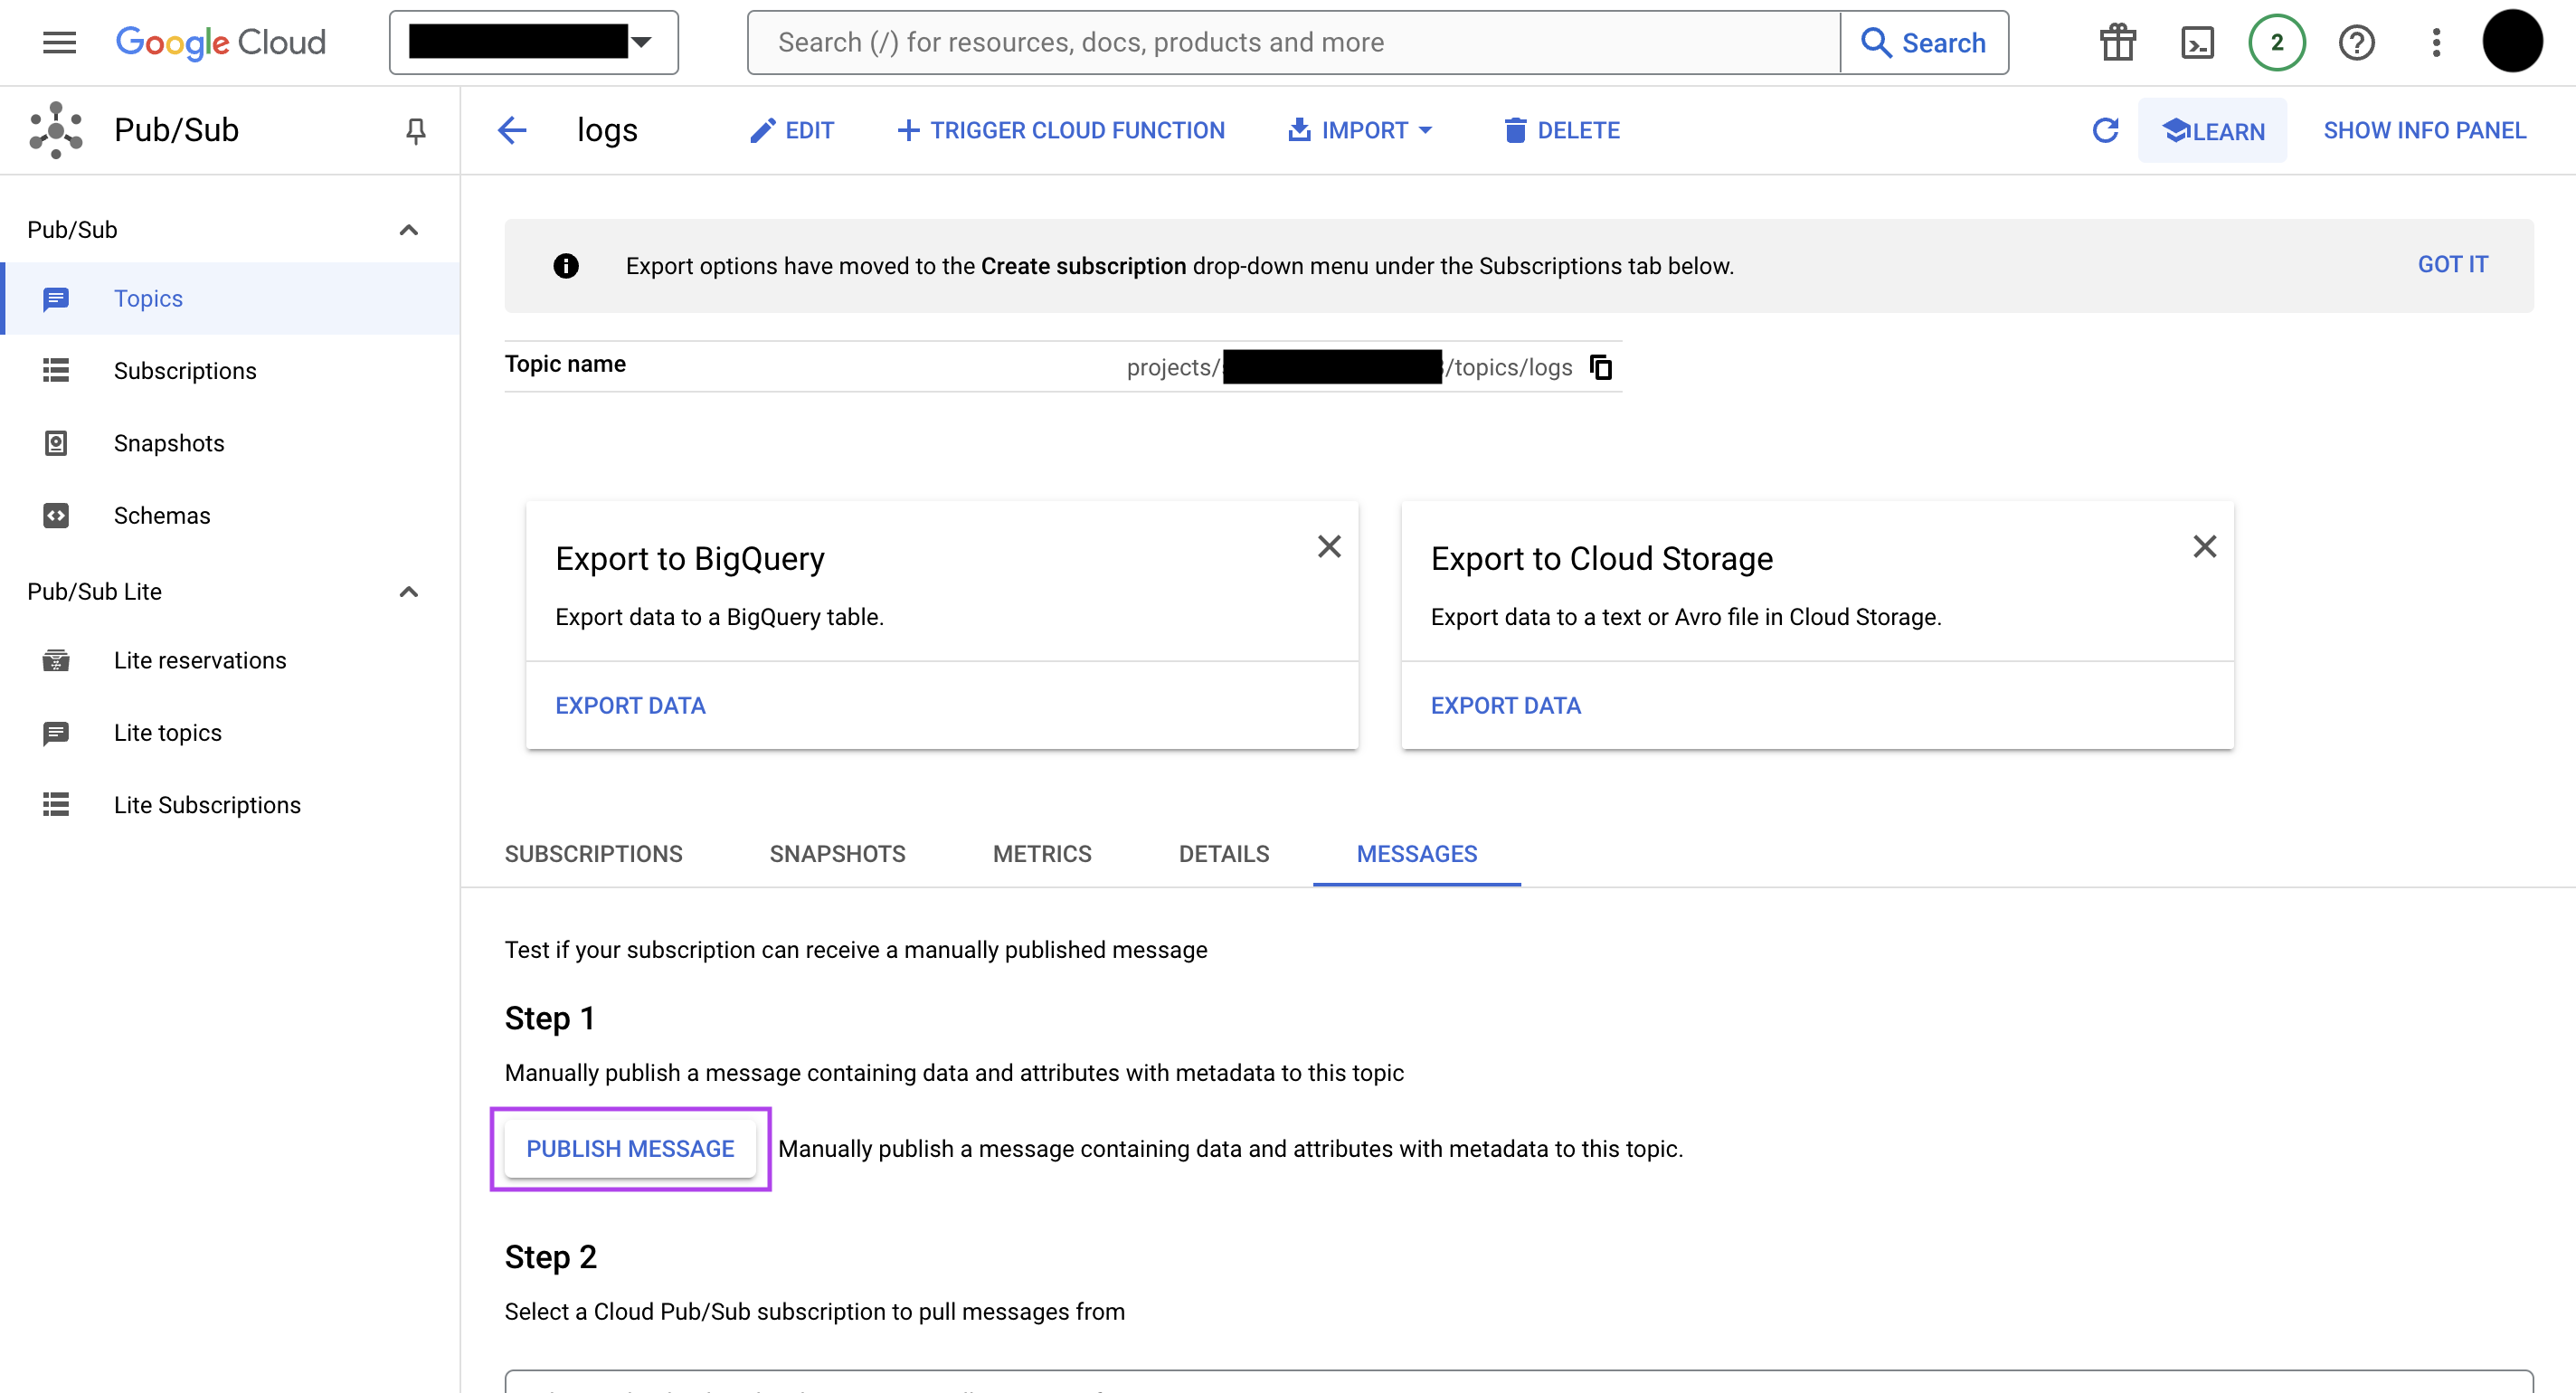This screenshot has height=1393, width=2576.
Task: Copy the topic name to clipboard
Action: coord(1601,367)
